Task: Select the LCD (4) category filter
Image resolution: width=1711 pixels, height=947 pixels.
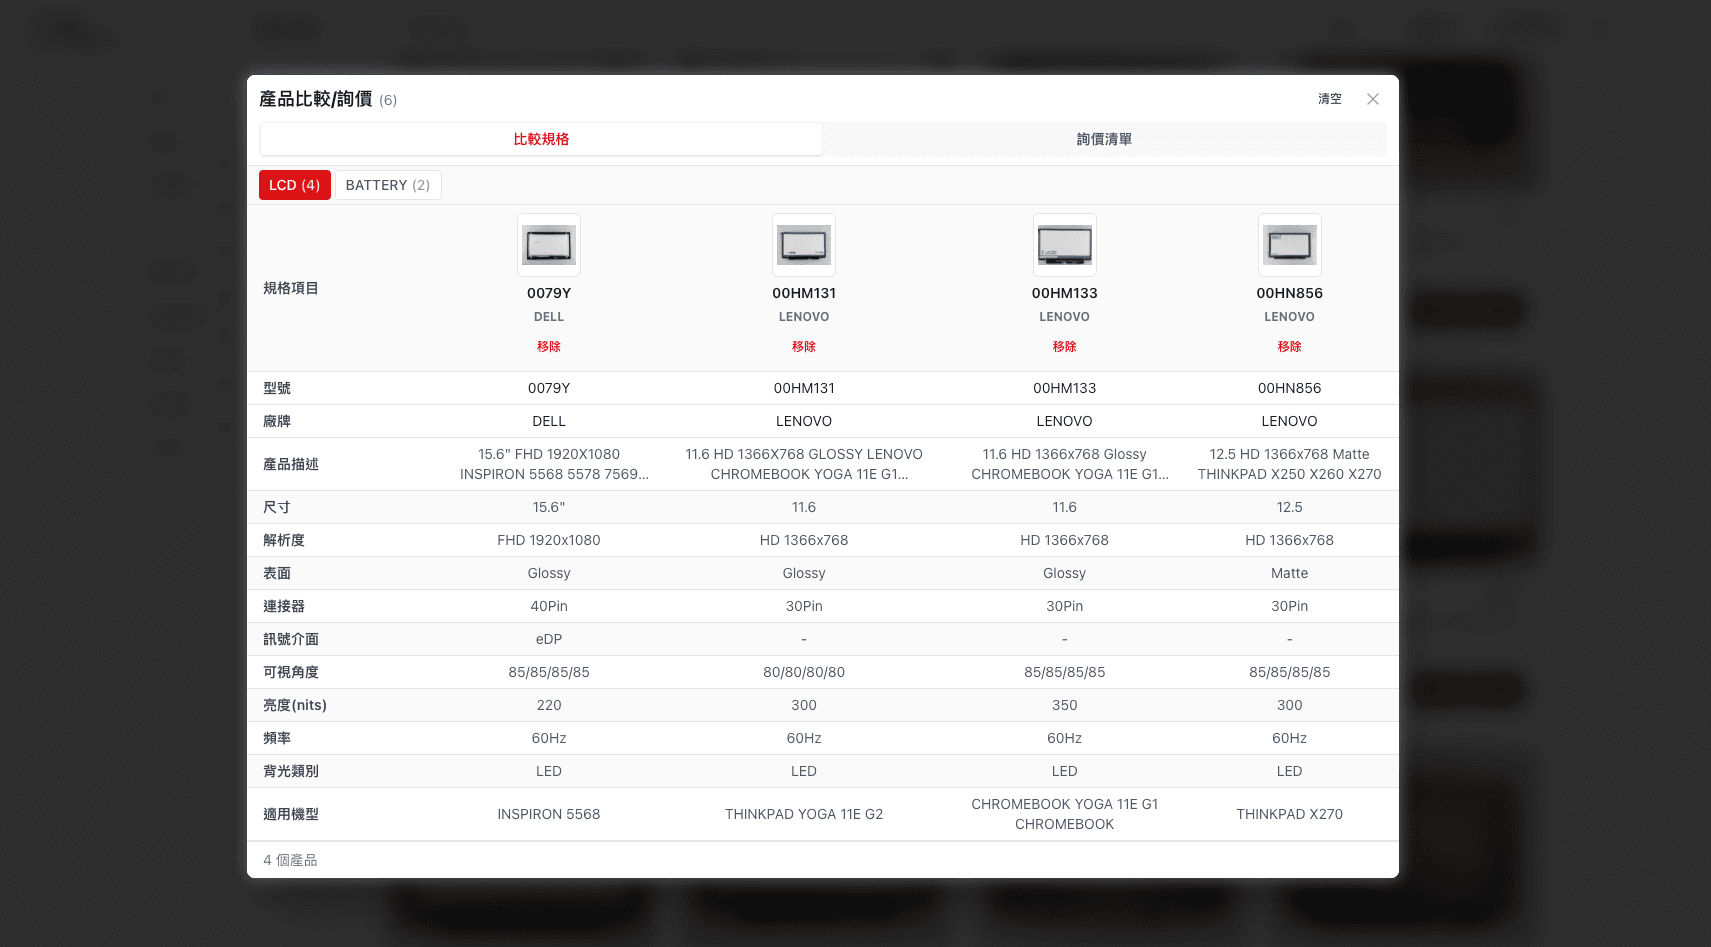Action: click(294, 185)
